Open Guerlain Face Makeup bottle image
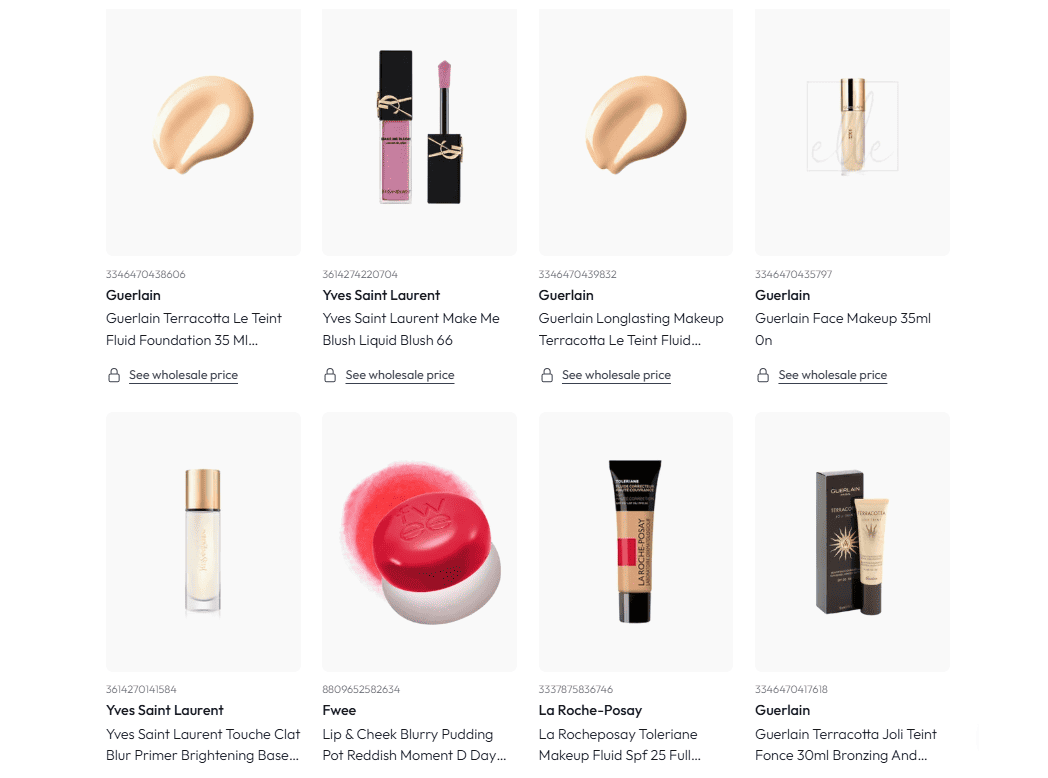1048x778 pixels. (x=852, y=132)
